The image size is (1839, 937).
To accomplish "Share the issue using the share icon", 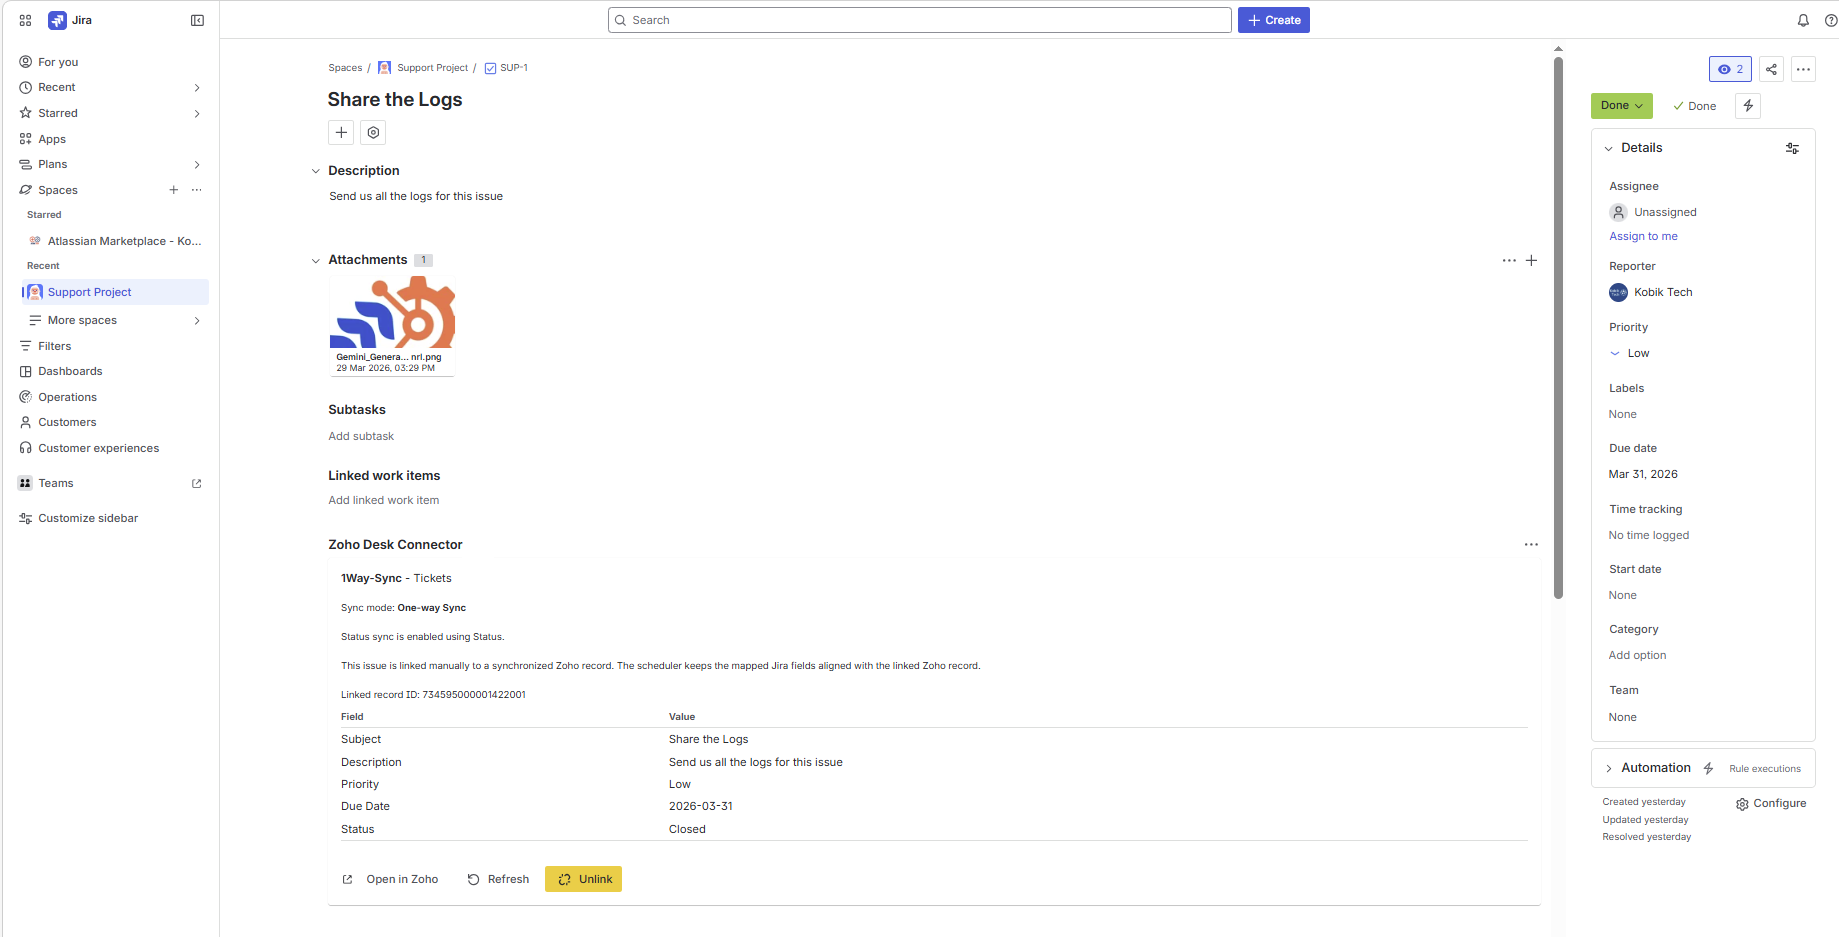I will [1770, 69].
